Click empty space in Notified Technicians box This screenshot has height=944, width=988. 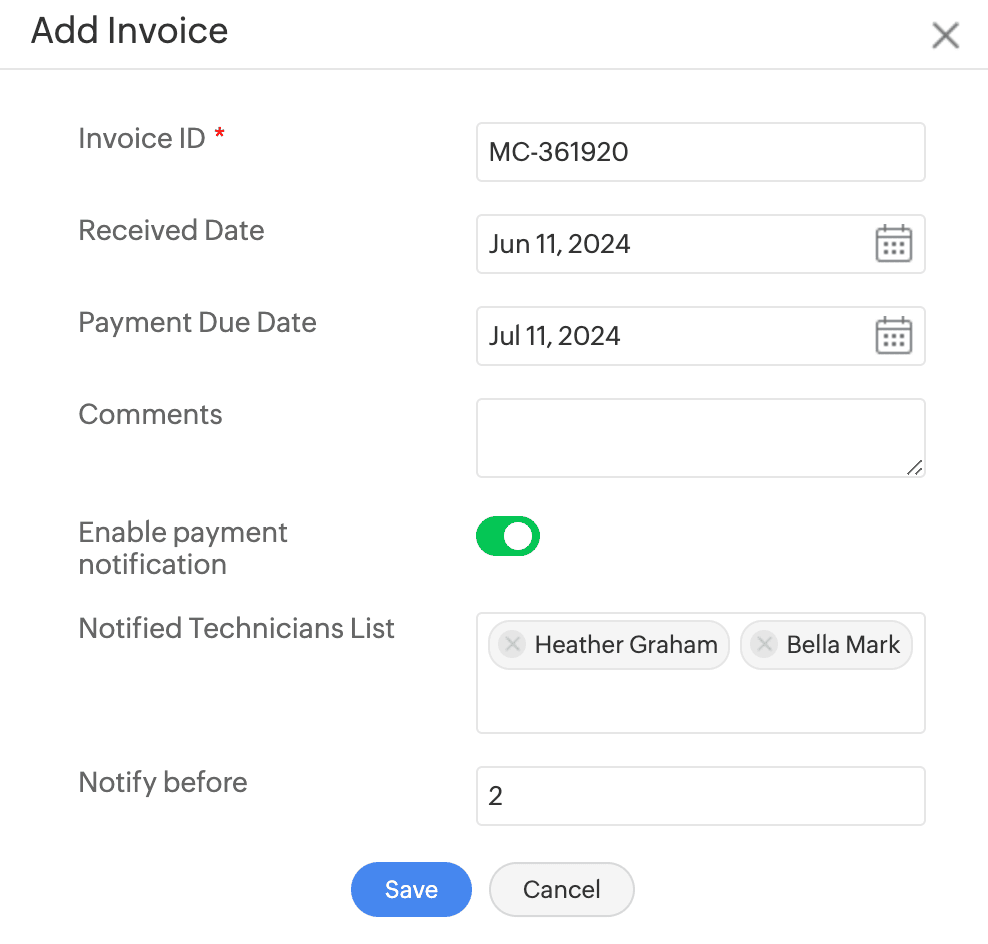point(700,702)
